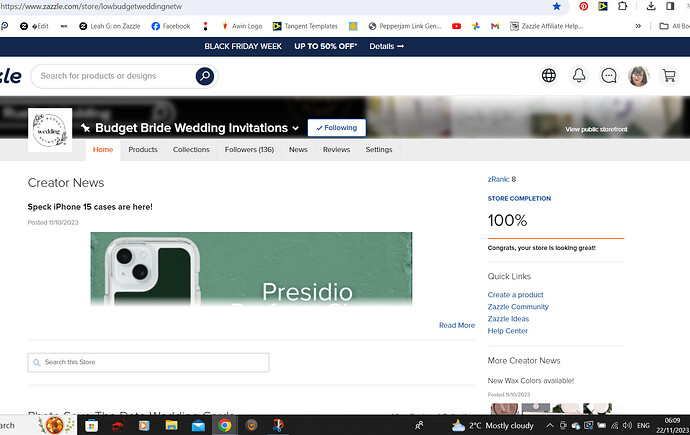Open the Create a product link
The width and height of the screenshot is (690, 435).
(515, 295)
